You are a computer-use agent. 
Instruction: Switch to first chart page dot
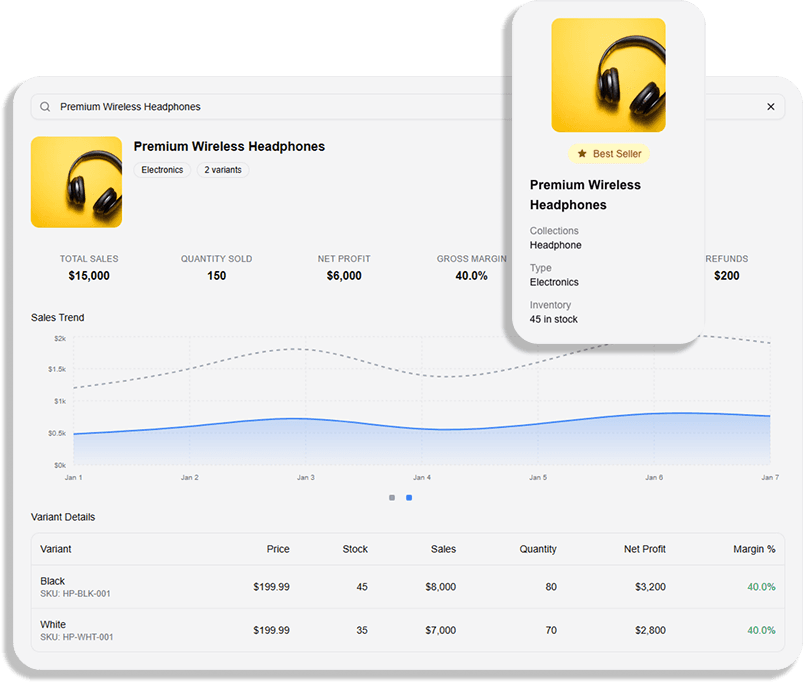tap(392, 497)
